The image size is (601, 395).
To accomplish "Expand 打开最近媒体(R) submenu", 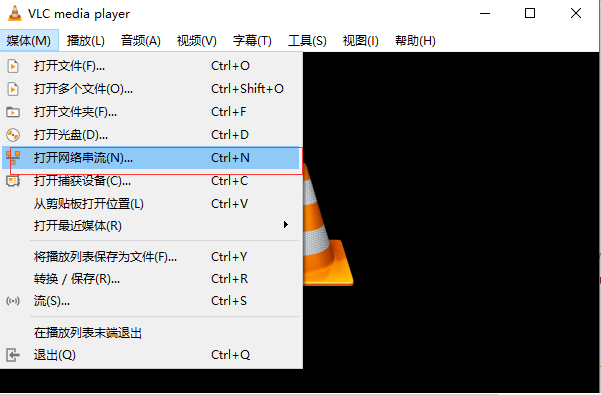I will coord(151,226).
